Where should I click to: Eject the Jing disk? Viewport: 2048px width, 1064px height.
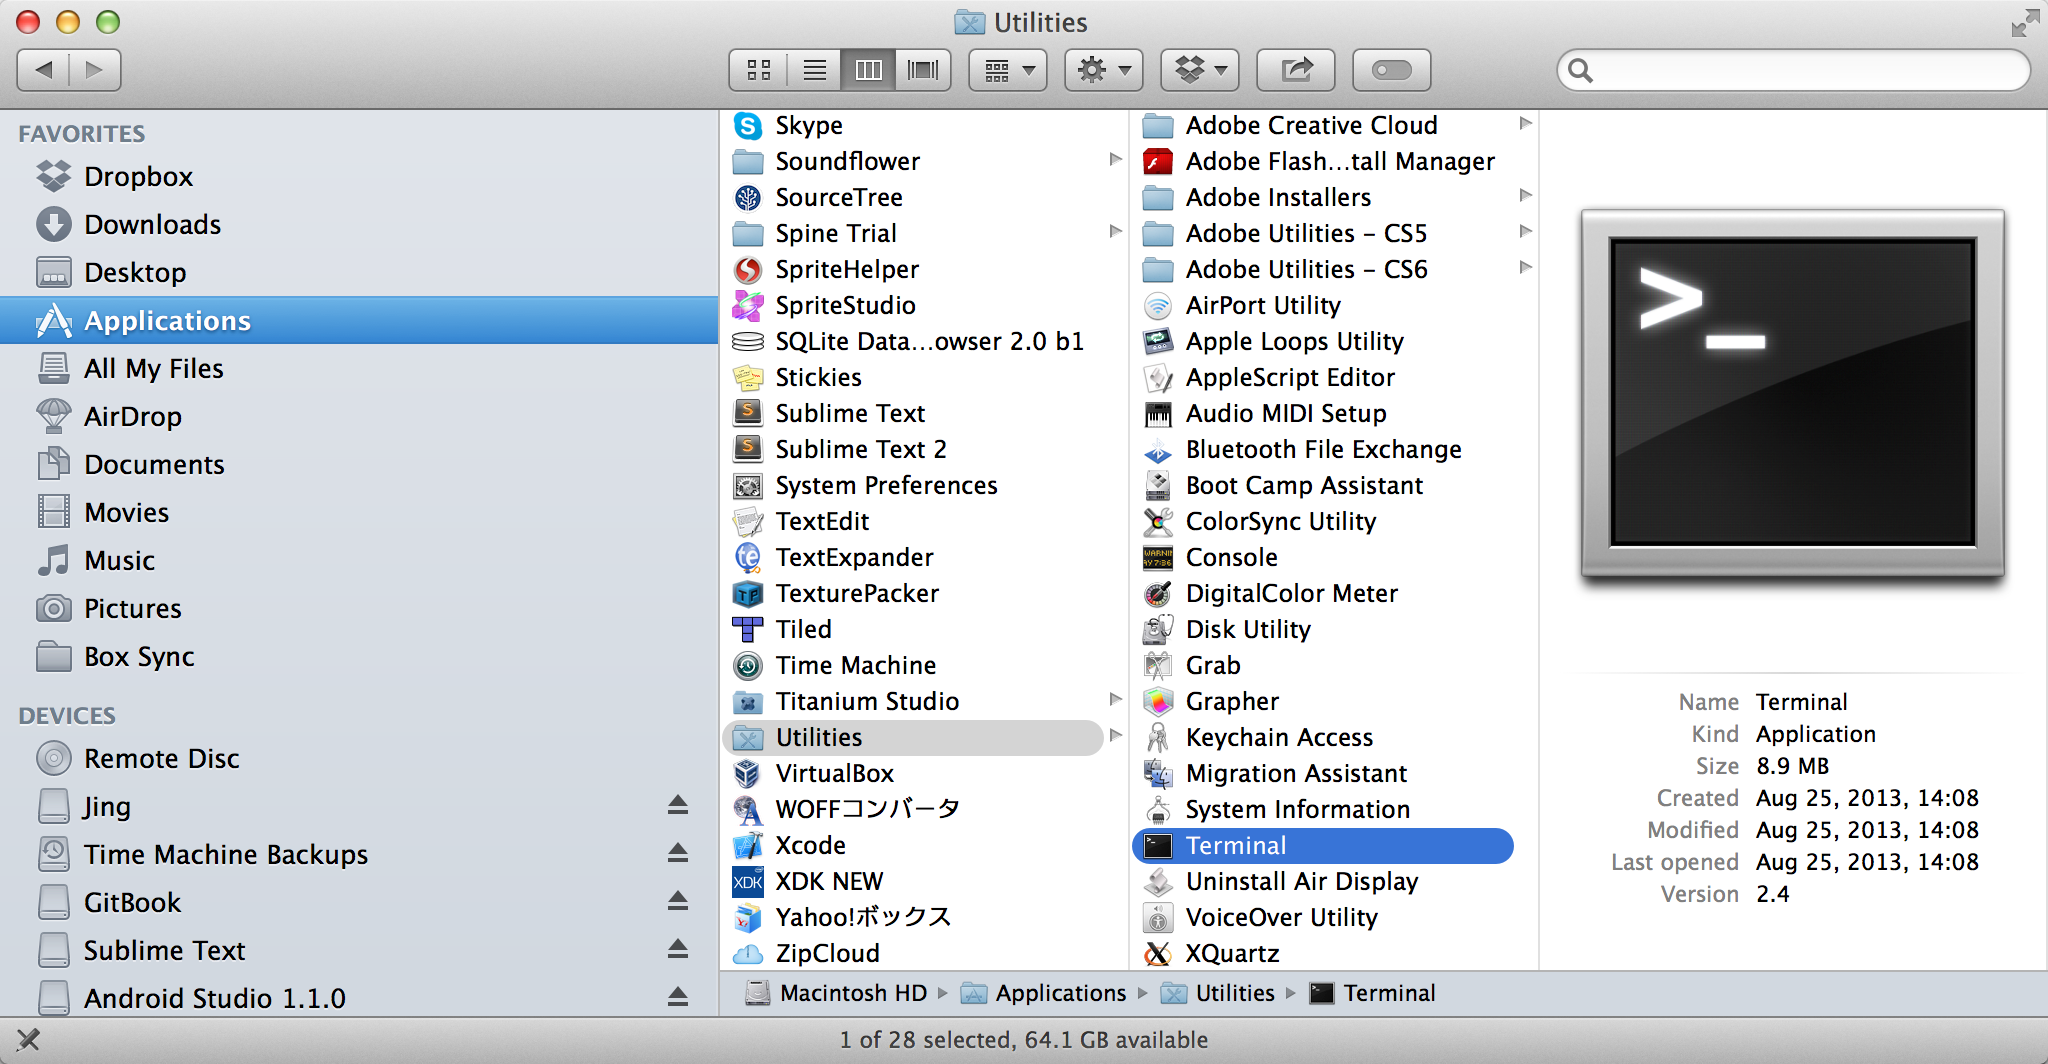click(x=678, y=805)
